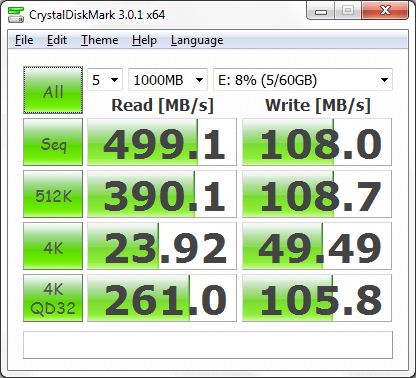Viewport: 416px width, 378px height.
Task: Click the 512K write result 108.7
Action: tap(317, 194)
